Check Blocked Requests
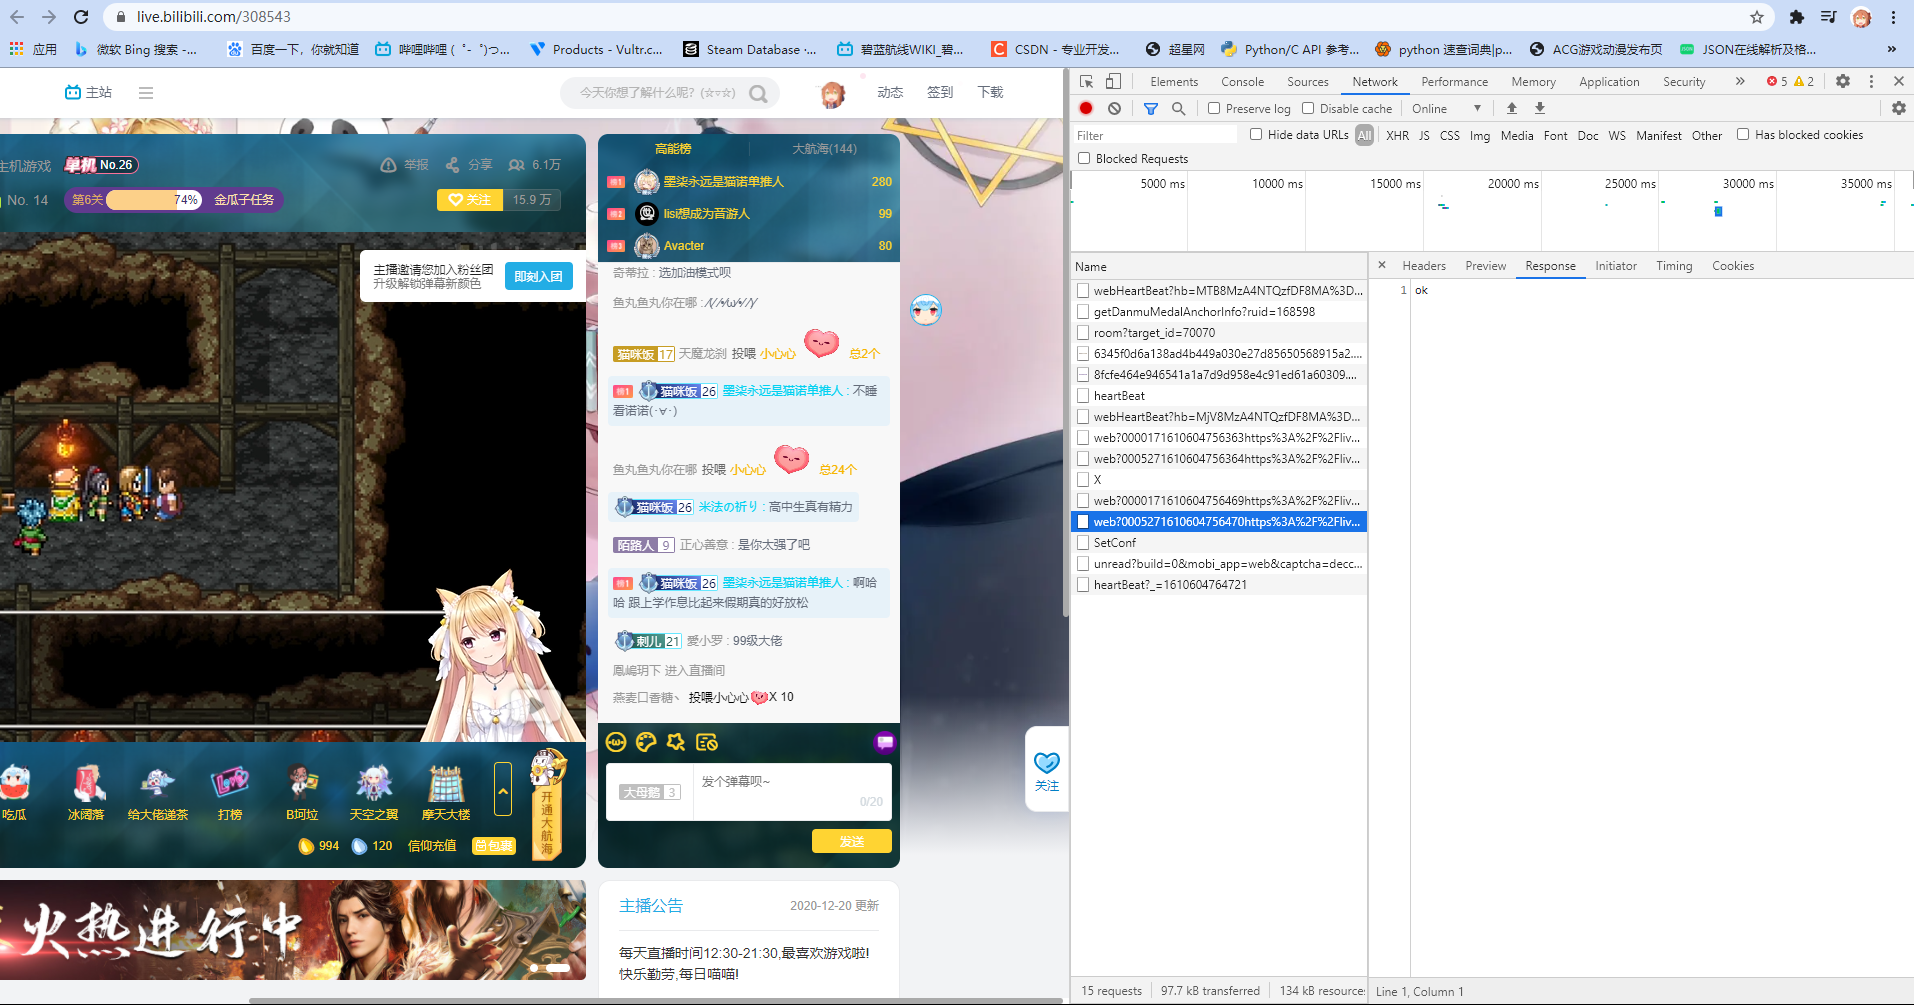The width and height of the screenshot is (1914, 1005). (x=1084, y=158)
